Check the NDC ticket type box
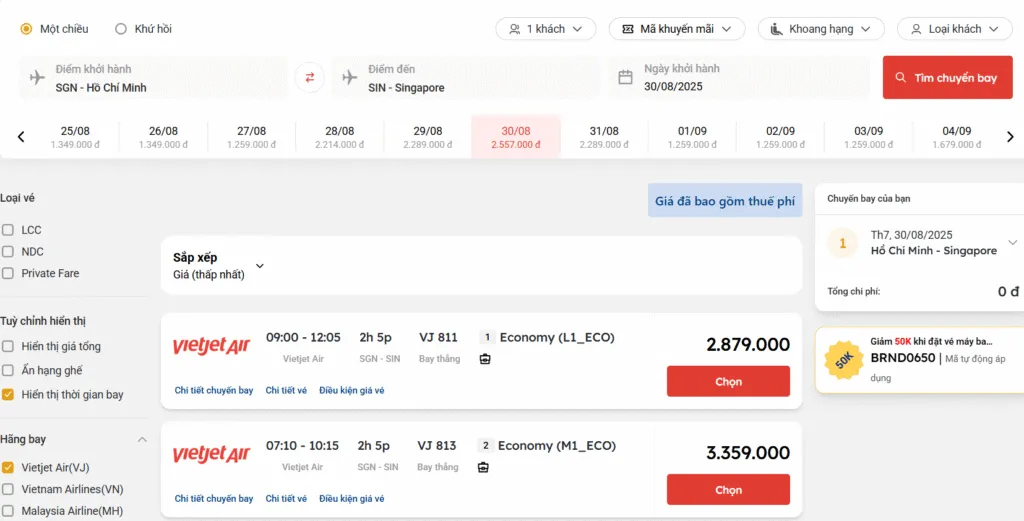 tap(8, 251)
